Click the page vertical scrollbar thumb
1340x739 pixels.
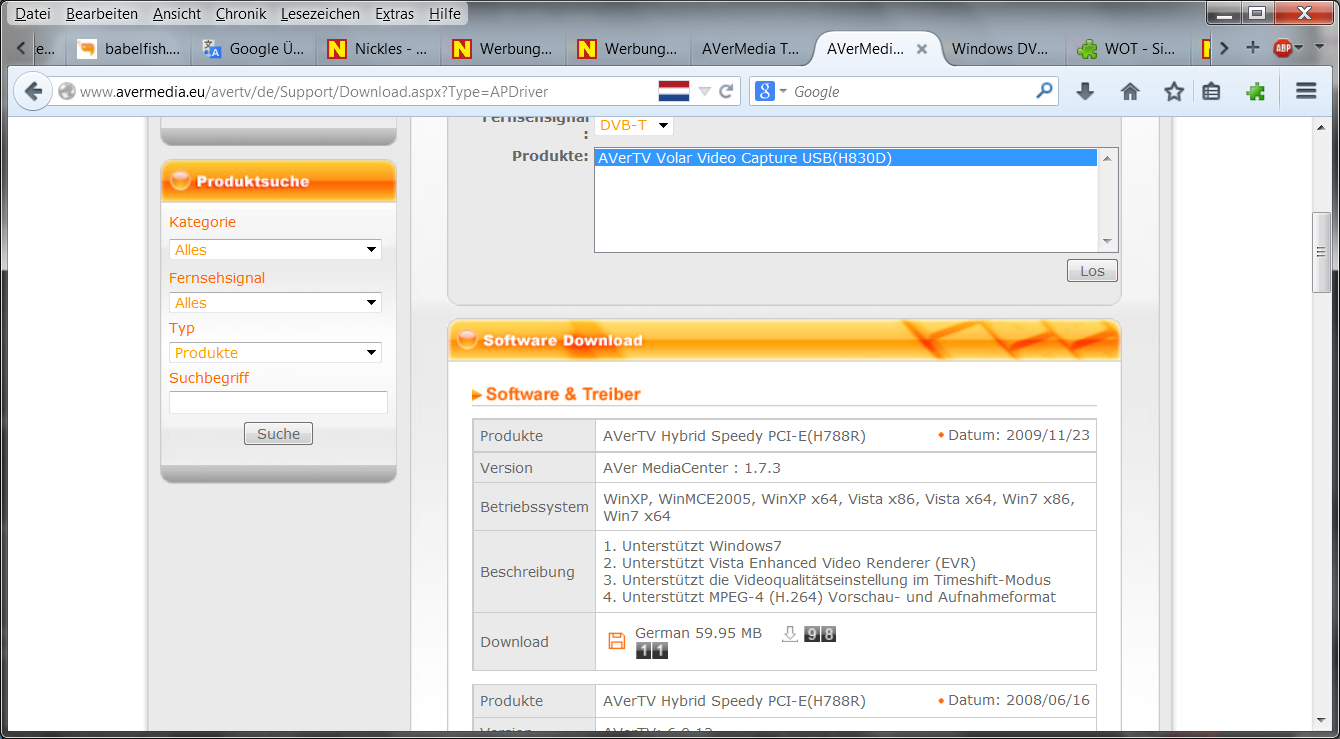pyautogui.click(x=1322, y=252)
